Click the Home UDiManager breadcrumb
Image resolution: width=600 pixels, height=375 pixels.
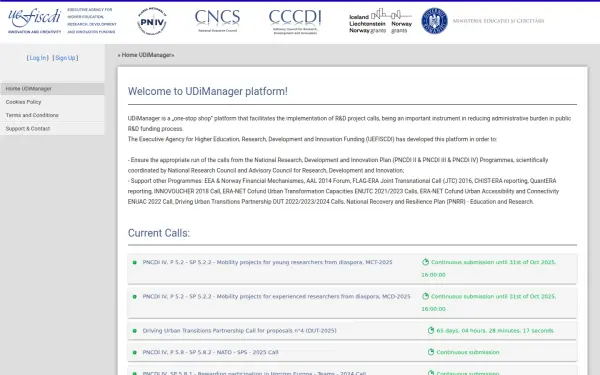click(146, 55)
